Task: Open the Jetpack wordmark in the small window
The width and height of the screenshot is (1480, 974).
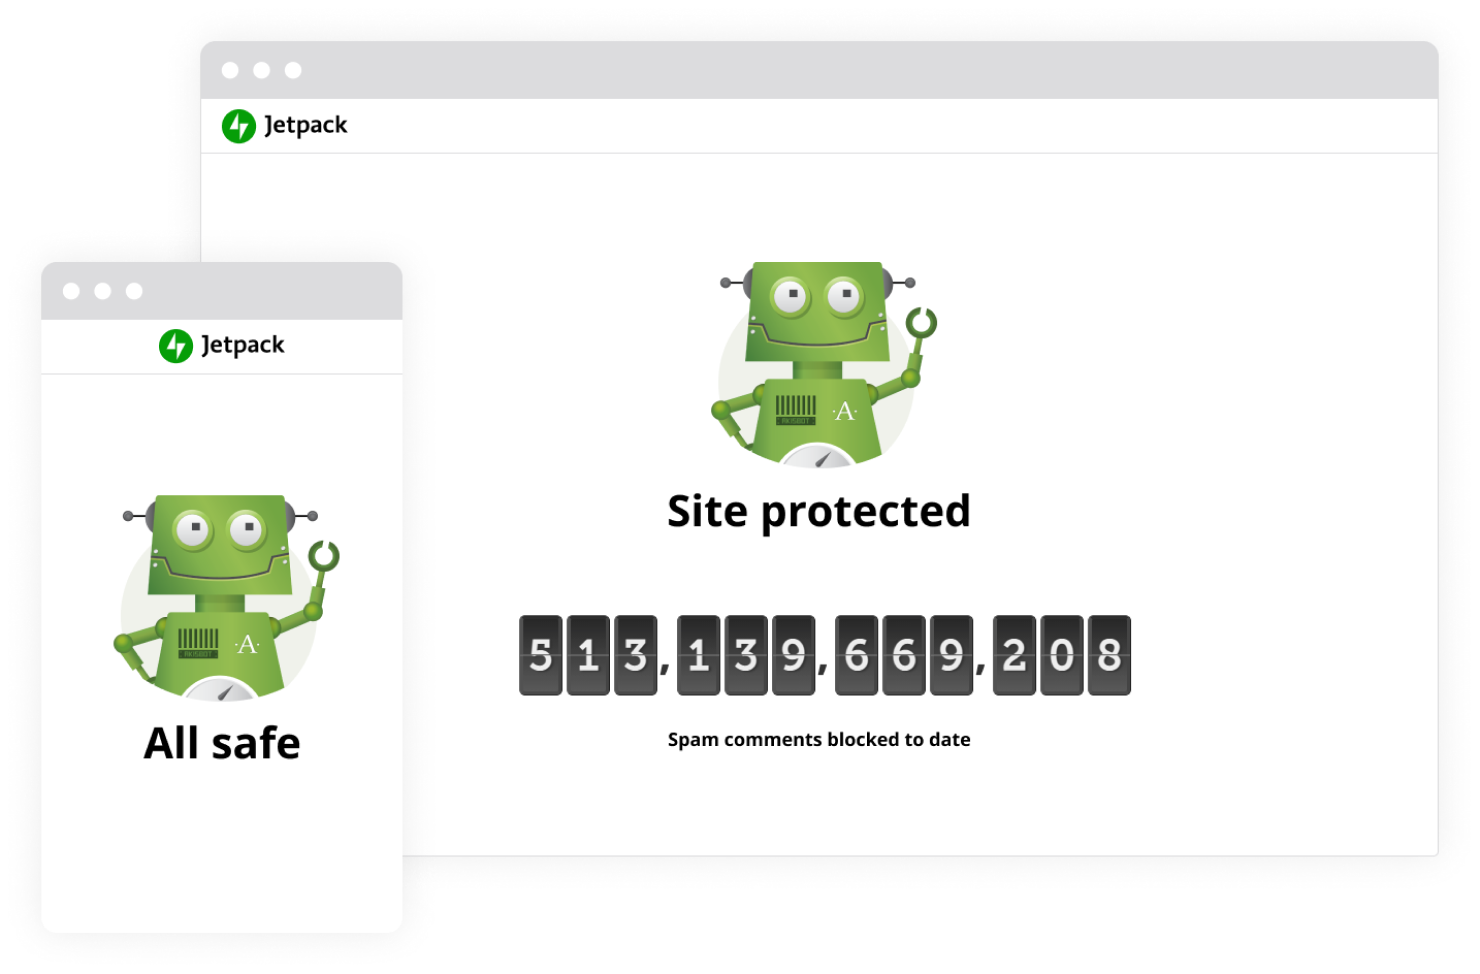Action: tap(242, 346)
